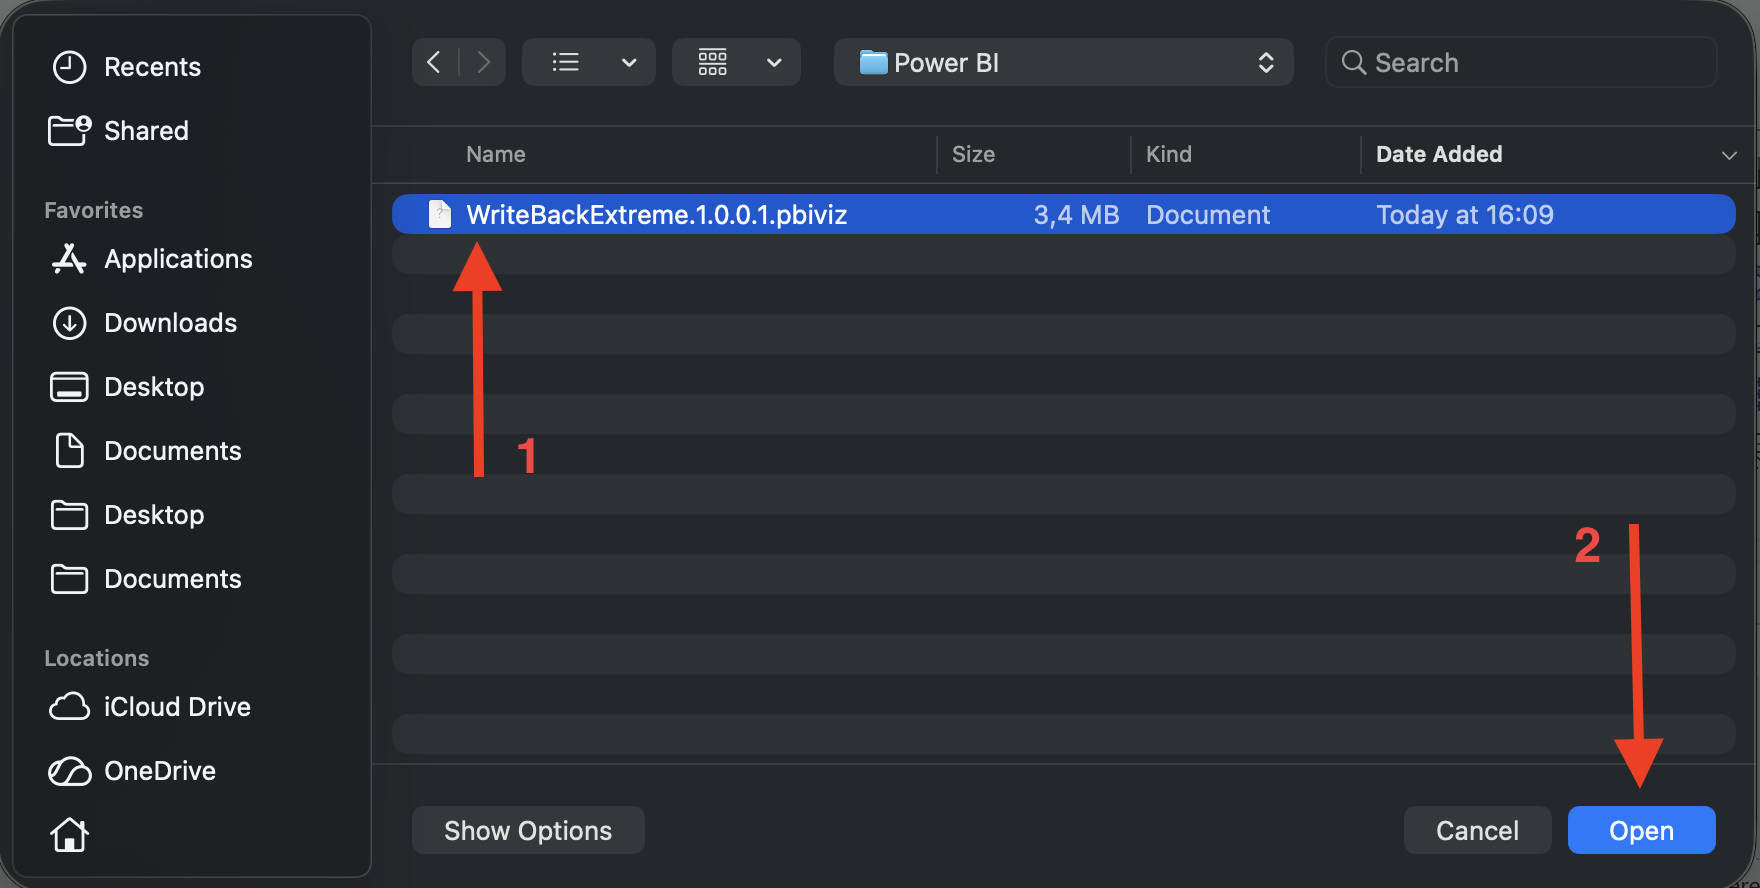The width and height of the screenshot is (1760, 888).
Task: Click Show Options button
Action: click(528, 830)
